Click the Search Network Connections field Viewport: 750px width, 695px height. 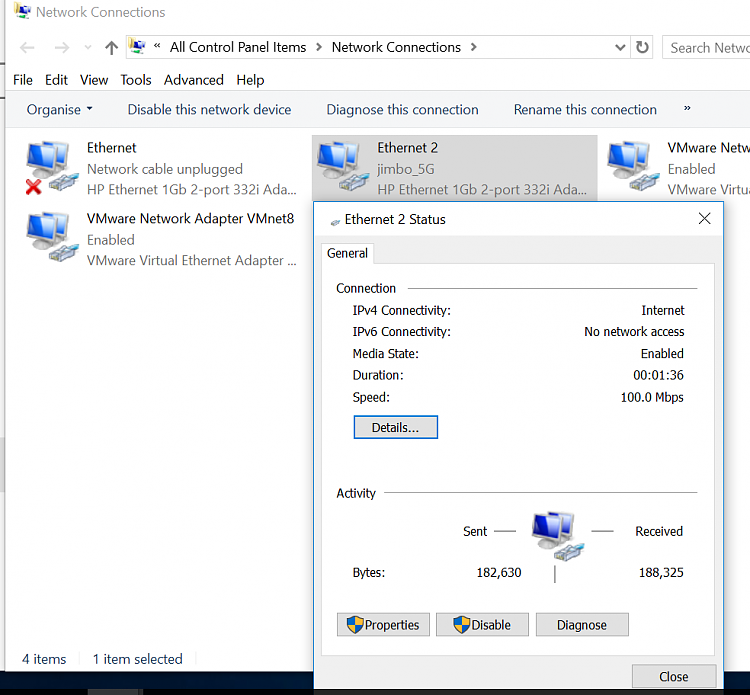(706, 47)
